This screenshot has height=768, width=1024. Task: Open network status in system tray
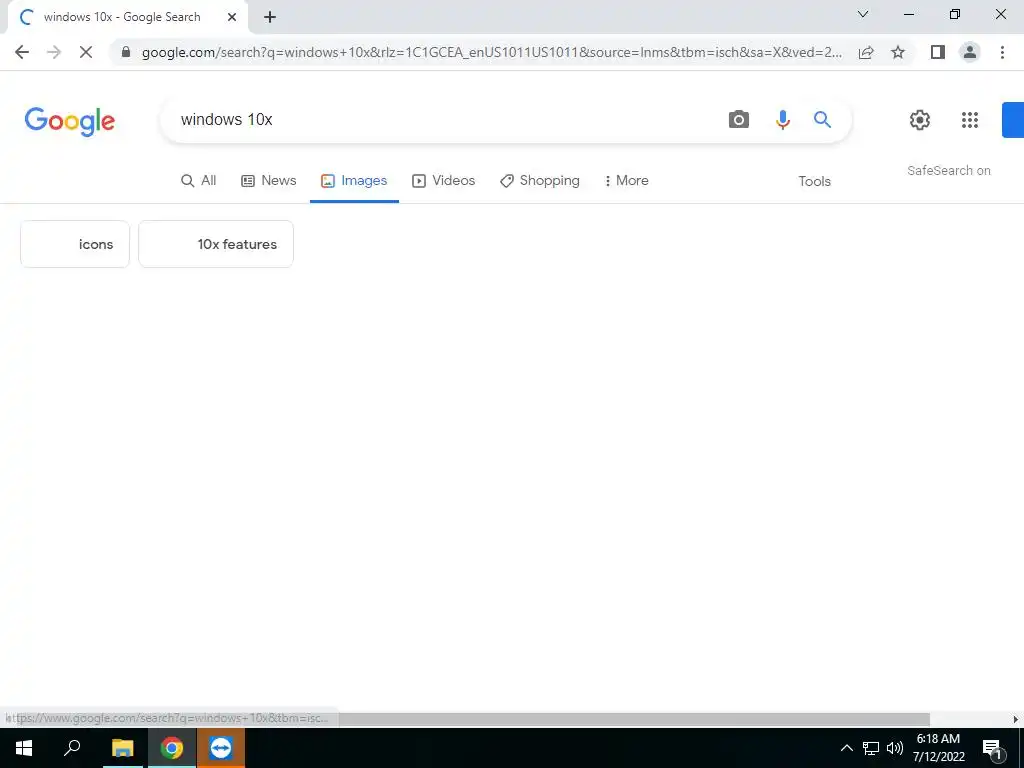point(871,748)
